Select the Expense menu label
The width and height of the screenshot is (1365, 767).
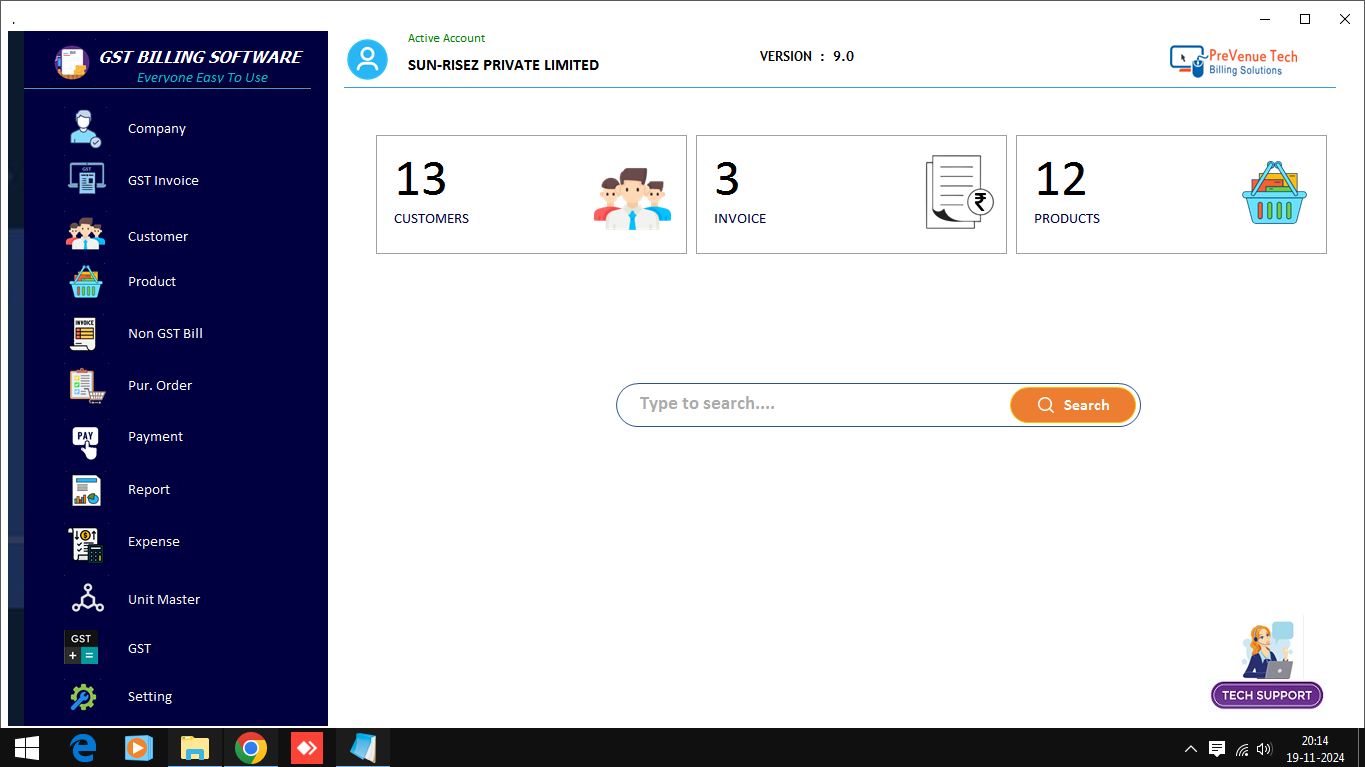(x=154, y=542)
